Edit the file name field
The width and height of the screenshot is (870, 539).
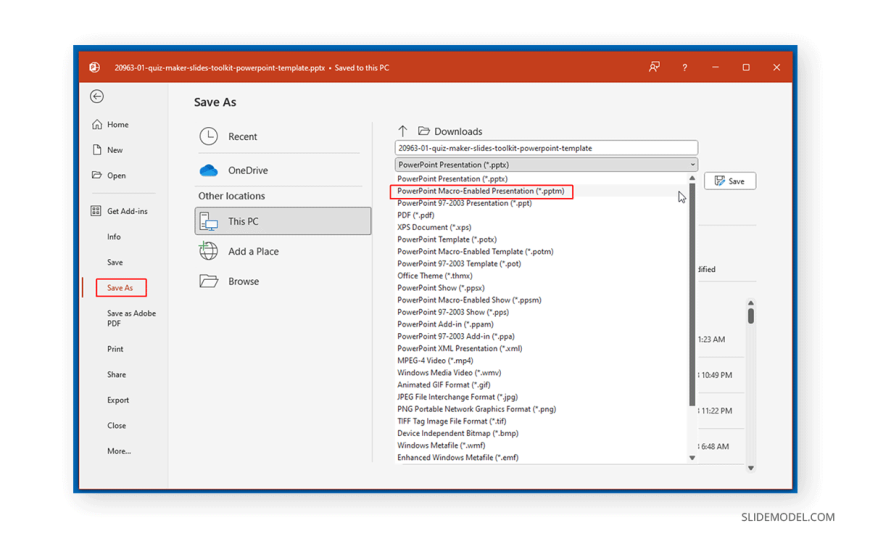[547, 148]
